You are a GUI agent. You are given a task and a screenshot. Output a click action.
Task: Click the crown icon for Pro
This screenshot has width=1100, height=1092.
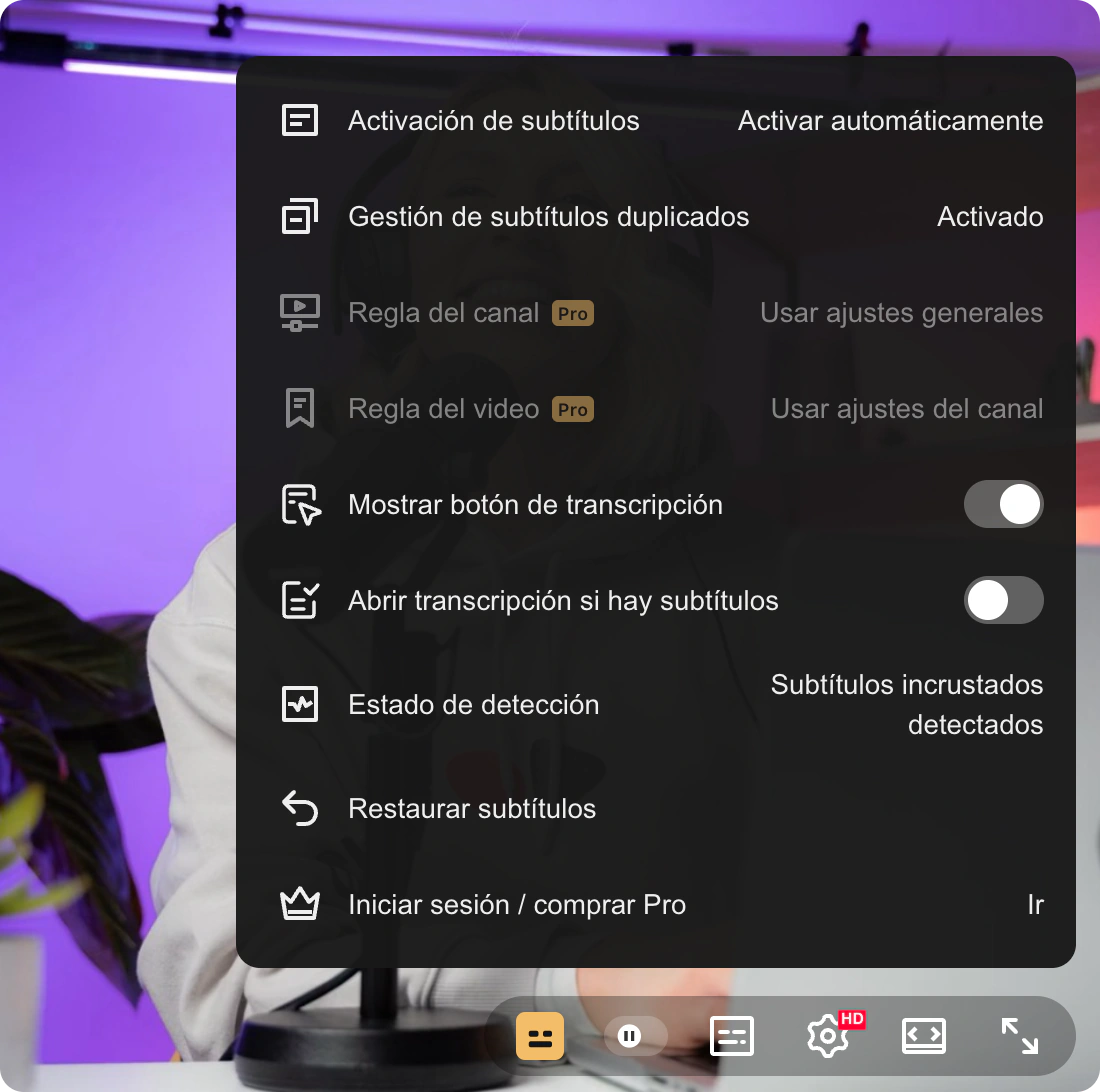pos(300,904)
